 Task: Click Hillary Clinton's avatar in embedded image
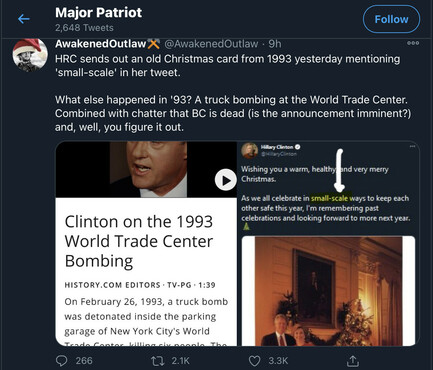tap(250, 150)
